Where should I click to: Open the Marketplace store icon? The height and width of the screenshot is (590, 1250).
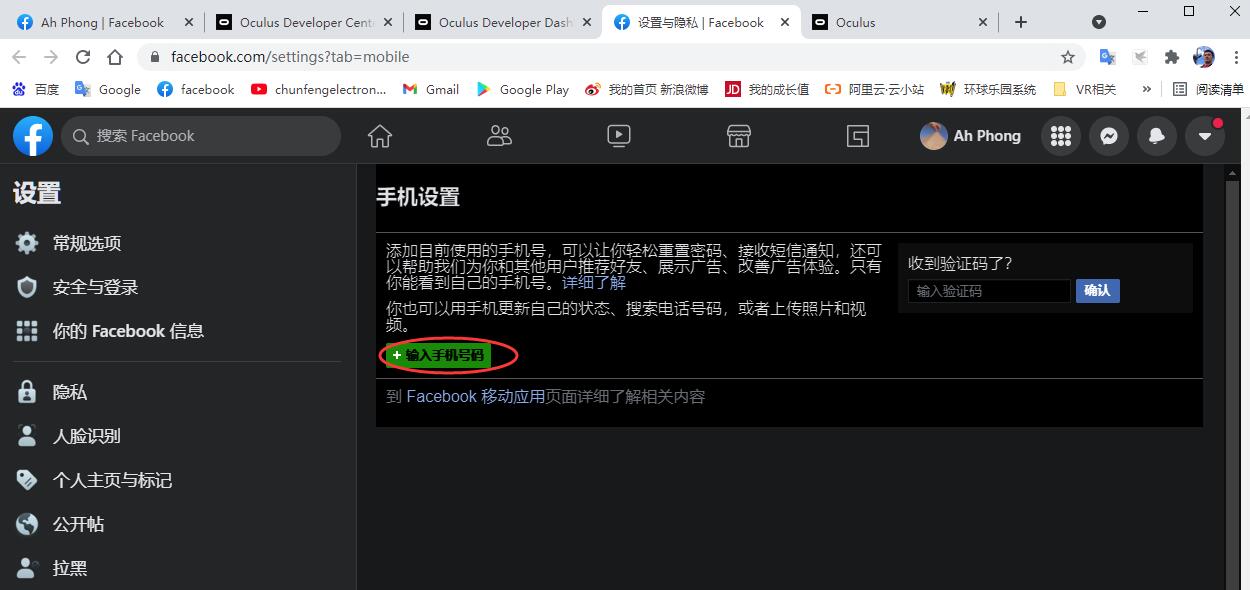tap(738, 136)
